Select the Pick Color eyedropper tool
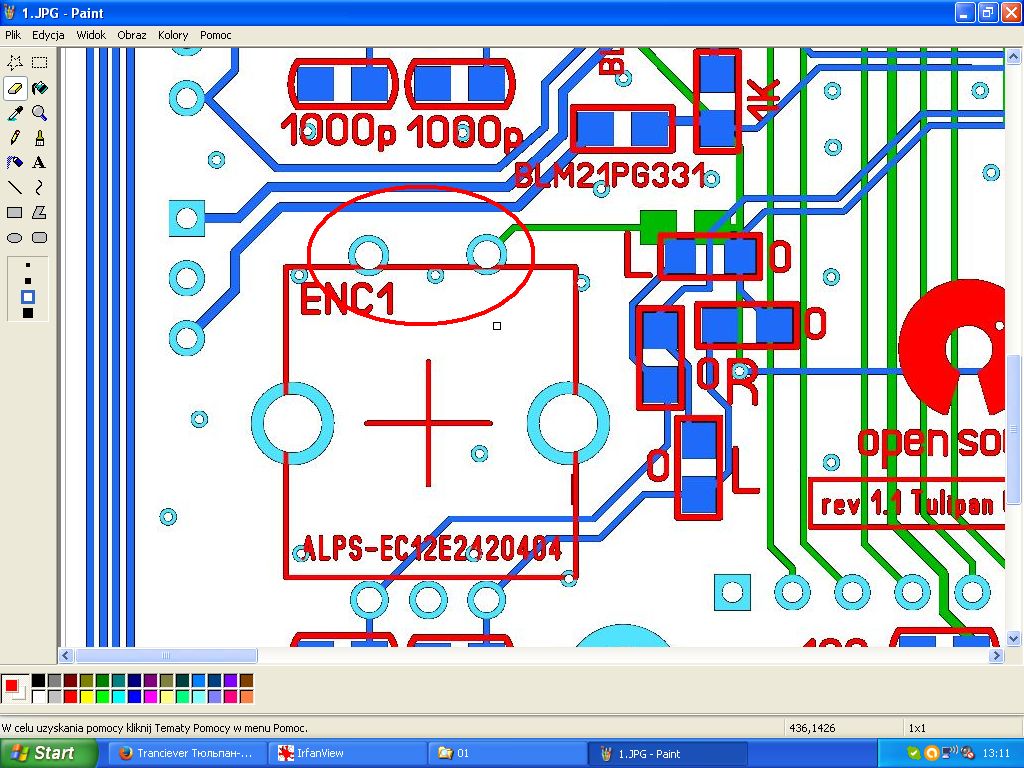The image size is (1024, 768). (15, 113)
